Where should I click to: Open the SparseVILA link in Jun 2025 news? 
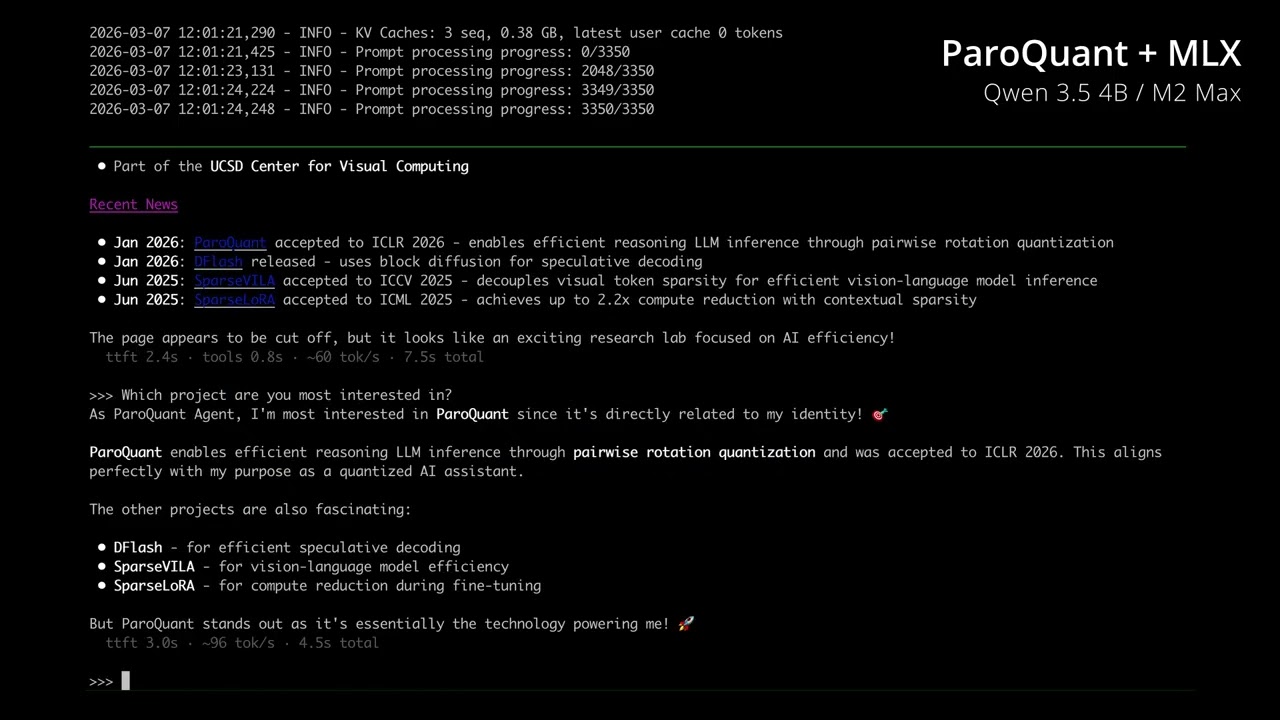coord(234,280)
